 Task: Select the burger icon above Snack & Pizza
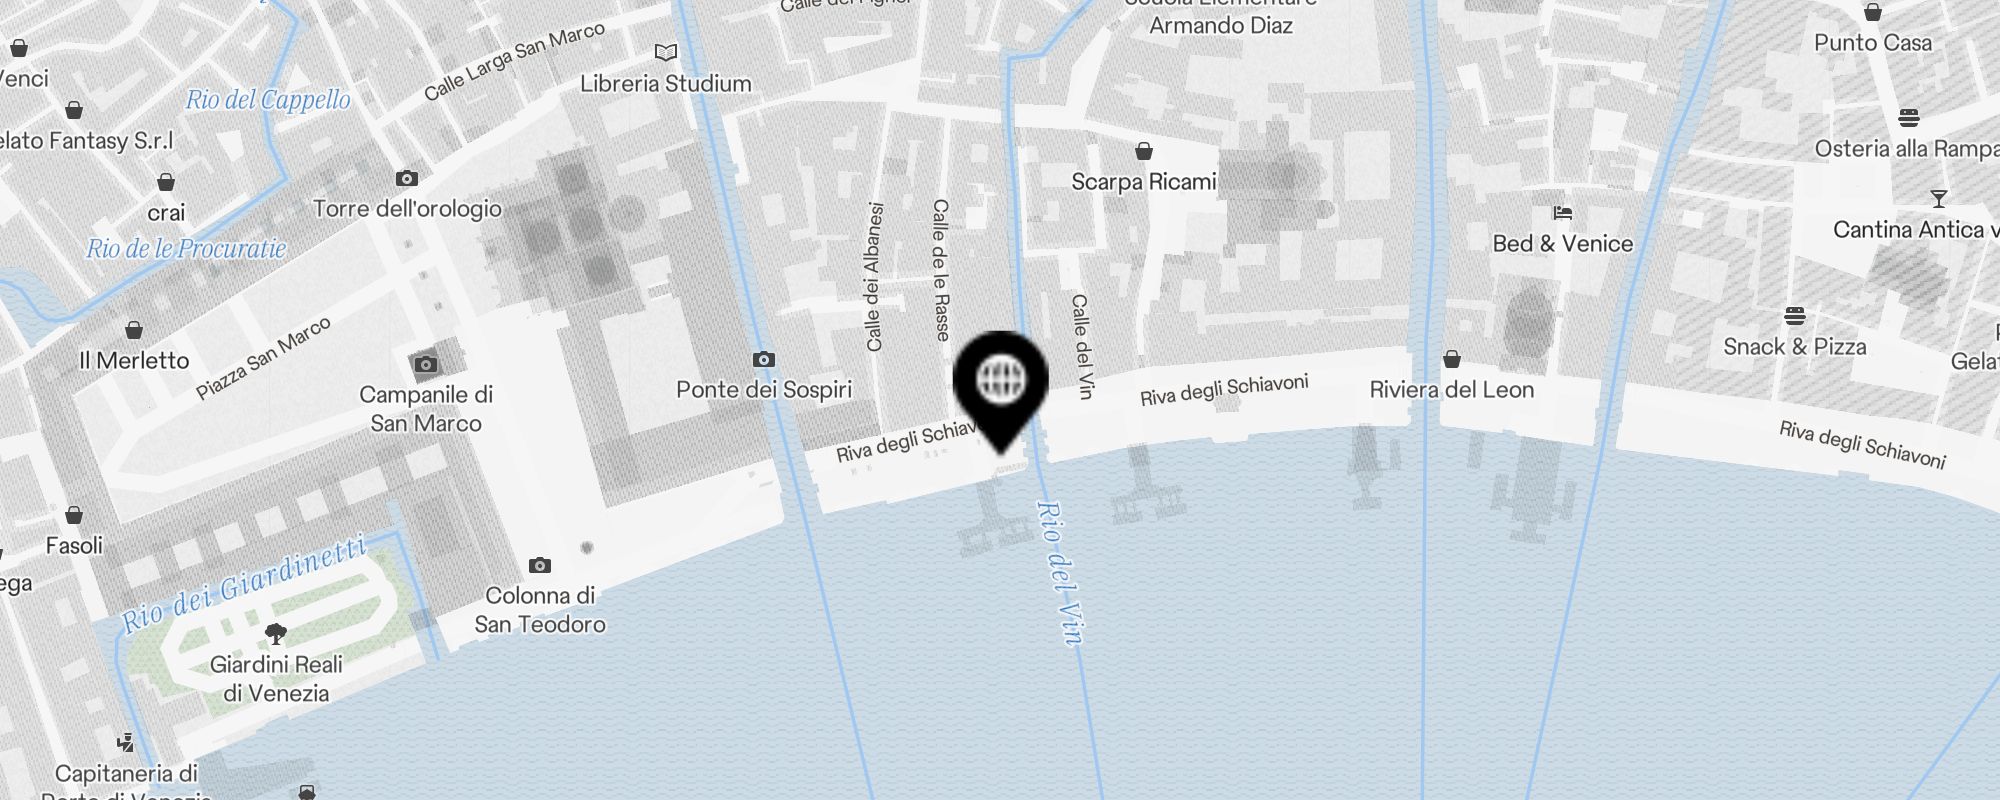pyautogui.click(x=1795, y=316)
